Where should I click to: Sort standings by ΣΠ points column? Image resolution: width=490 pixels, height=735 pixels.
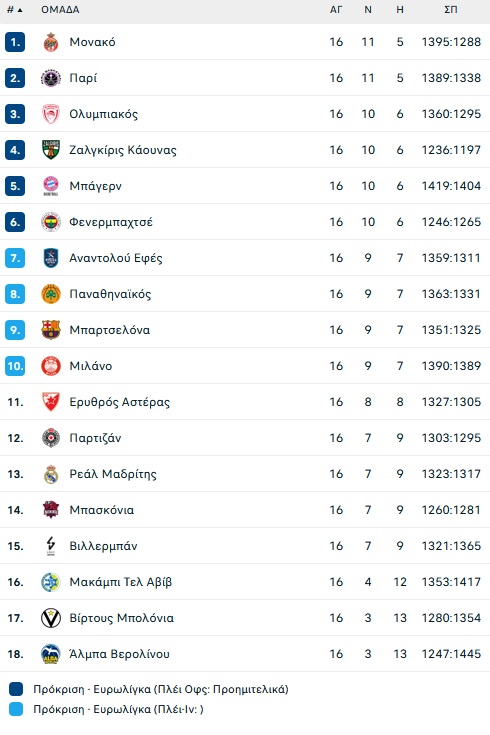tap(451, 10)
